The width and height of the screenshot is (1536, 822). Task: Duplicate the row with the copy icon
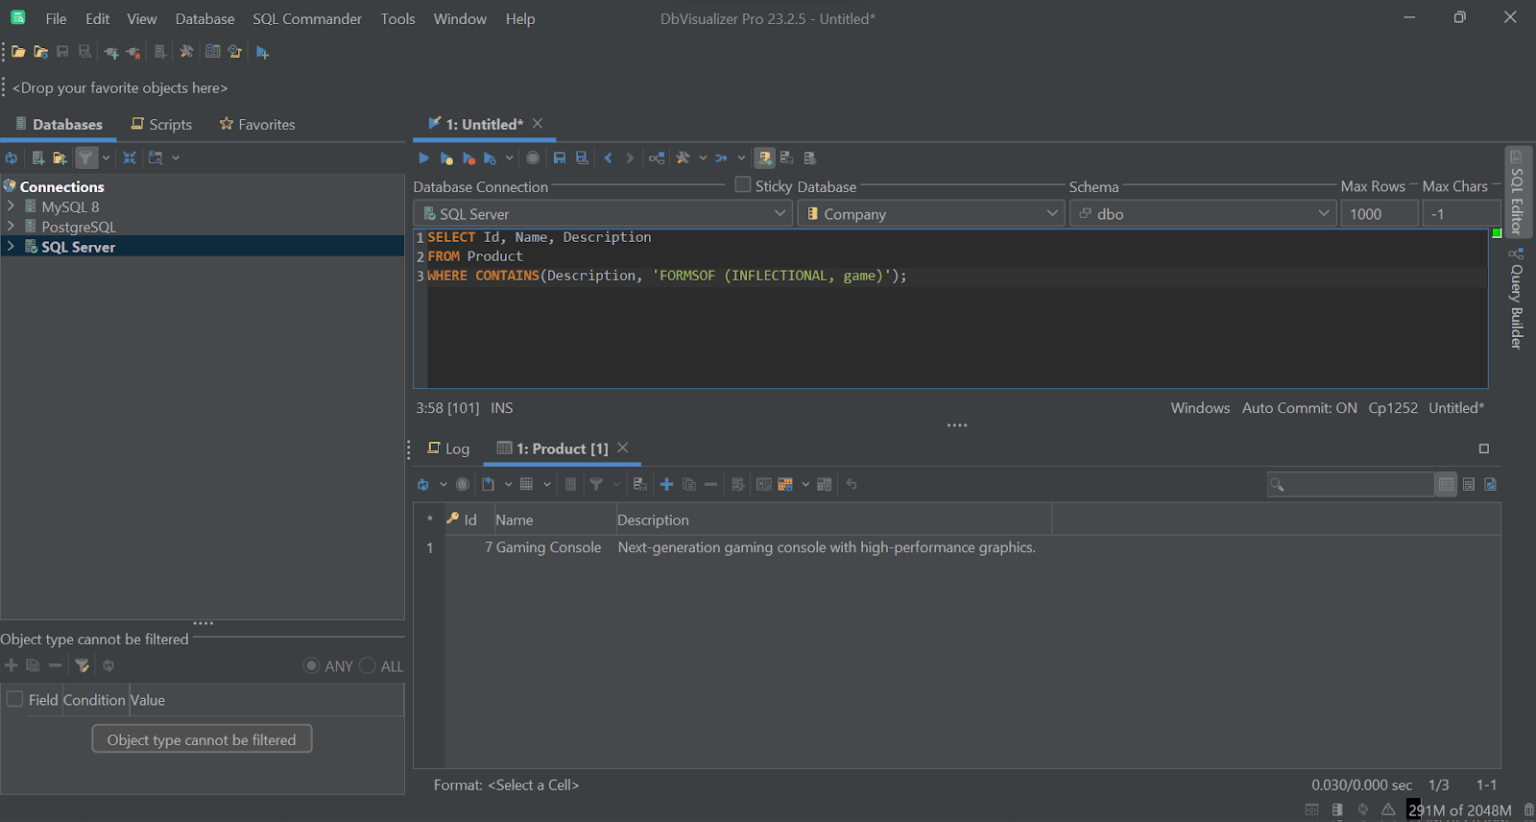688,484
